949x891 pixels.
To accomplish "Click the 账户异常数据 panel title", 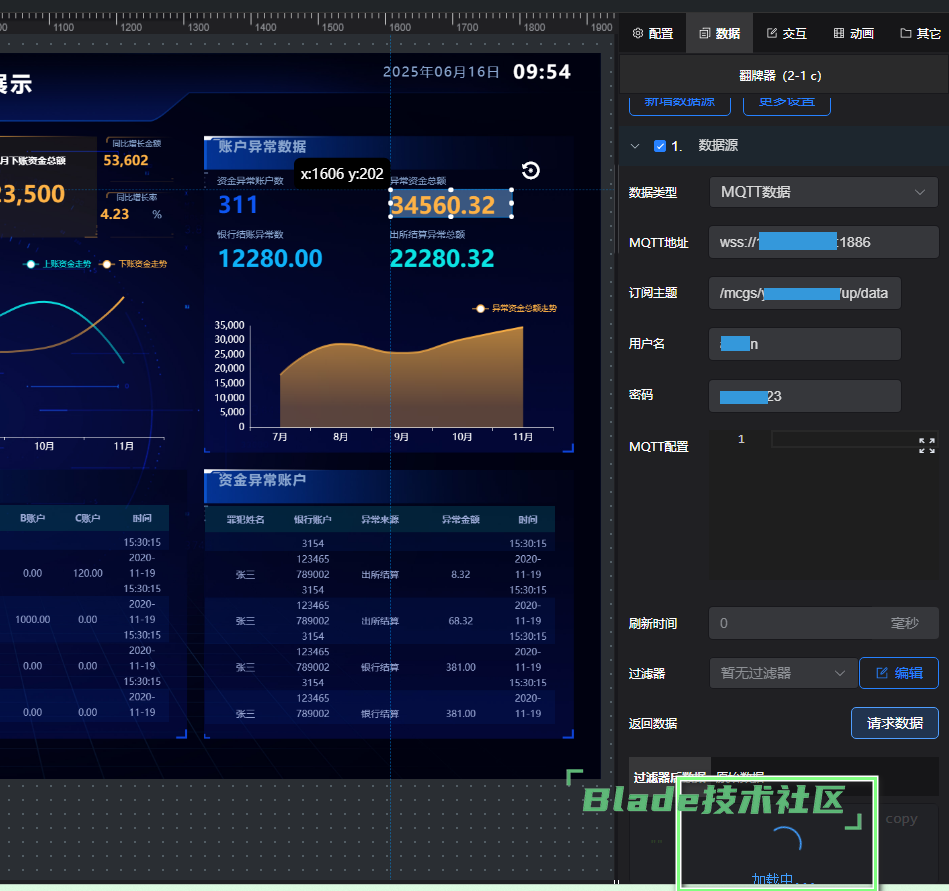I will [262, 146].
